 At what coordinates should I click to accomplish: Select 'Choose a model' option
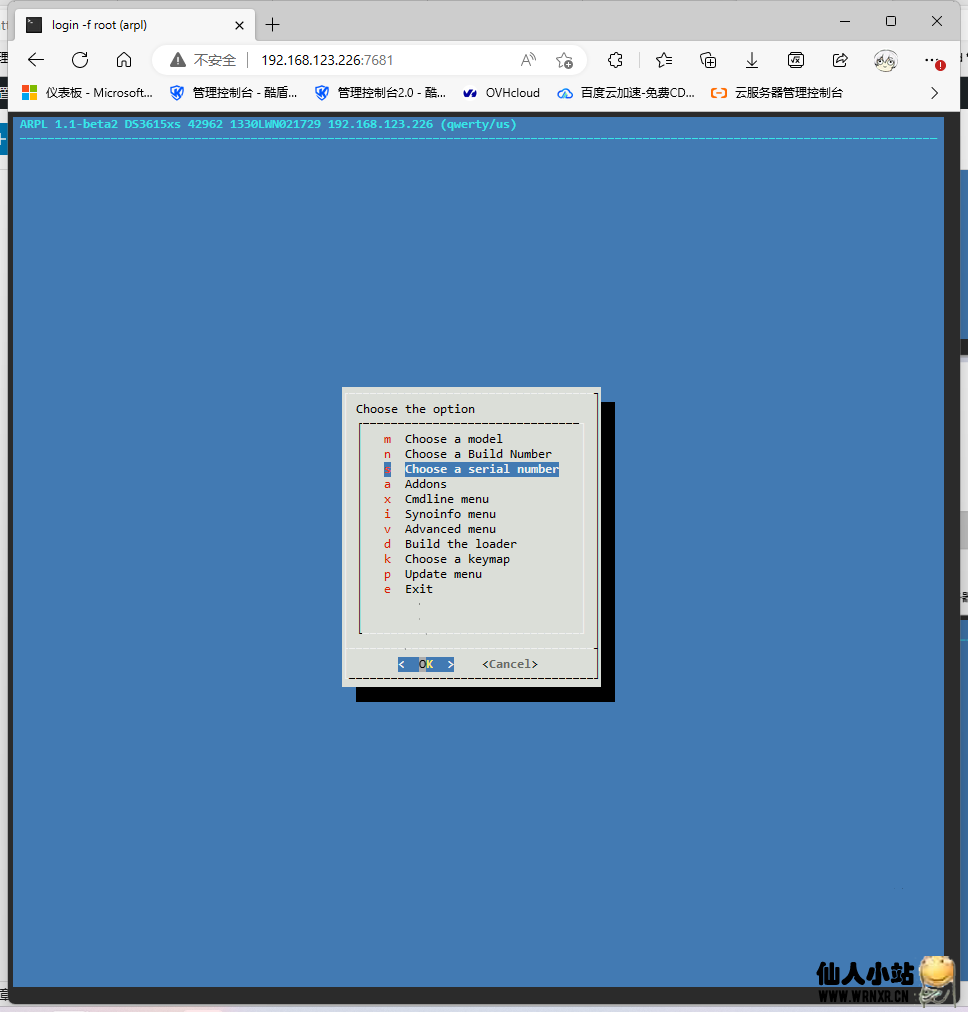pyautogui.click(x=453, y=439)
